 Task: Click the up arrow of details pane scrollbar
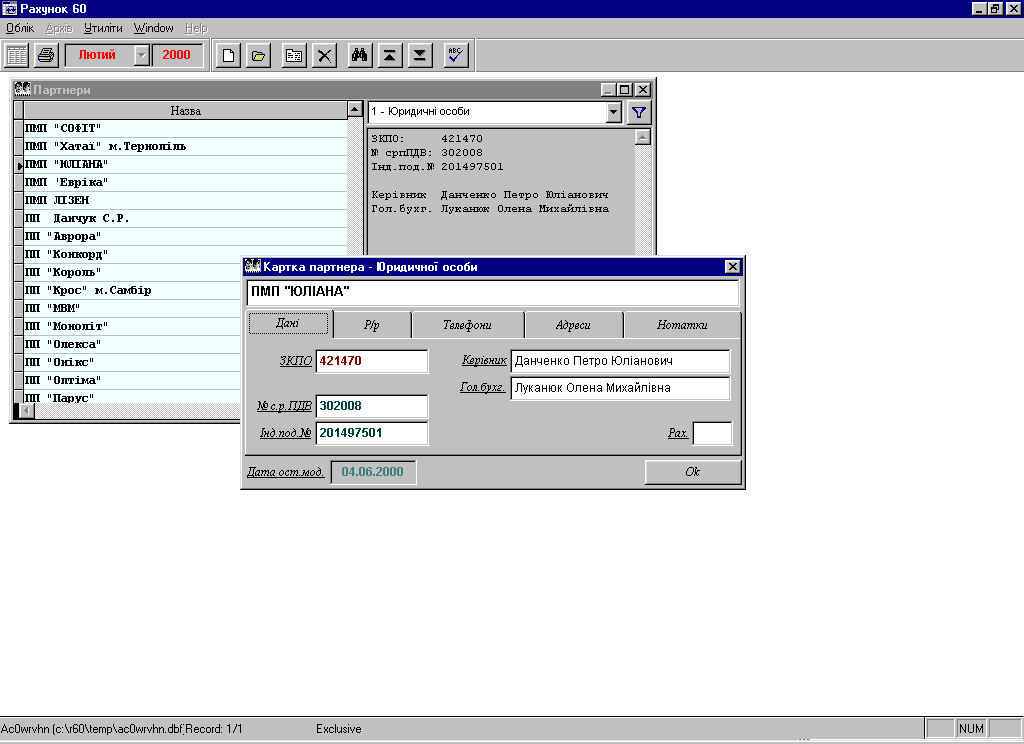pyautogui.click(x=643, y=137)
